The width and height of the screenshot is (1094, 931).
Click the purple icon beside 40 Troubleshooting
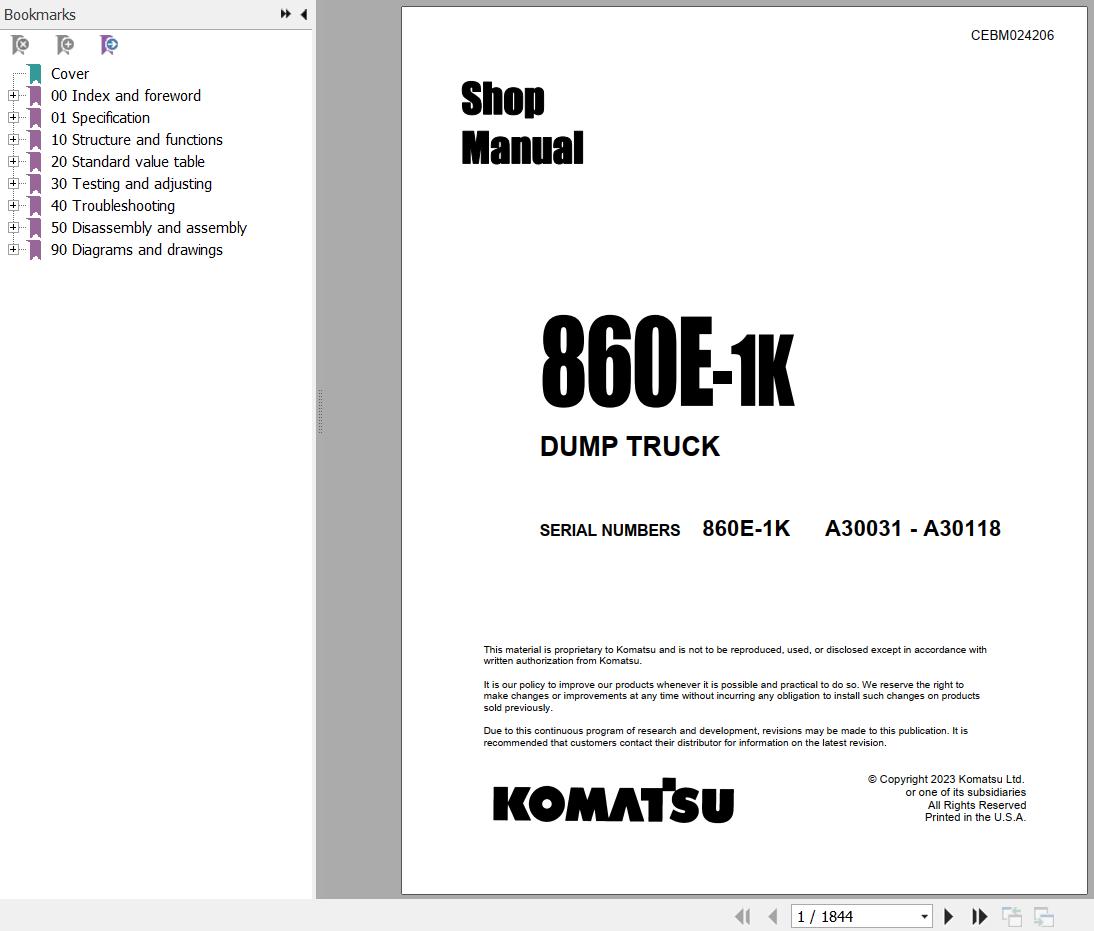(x=35, y=205)
